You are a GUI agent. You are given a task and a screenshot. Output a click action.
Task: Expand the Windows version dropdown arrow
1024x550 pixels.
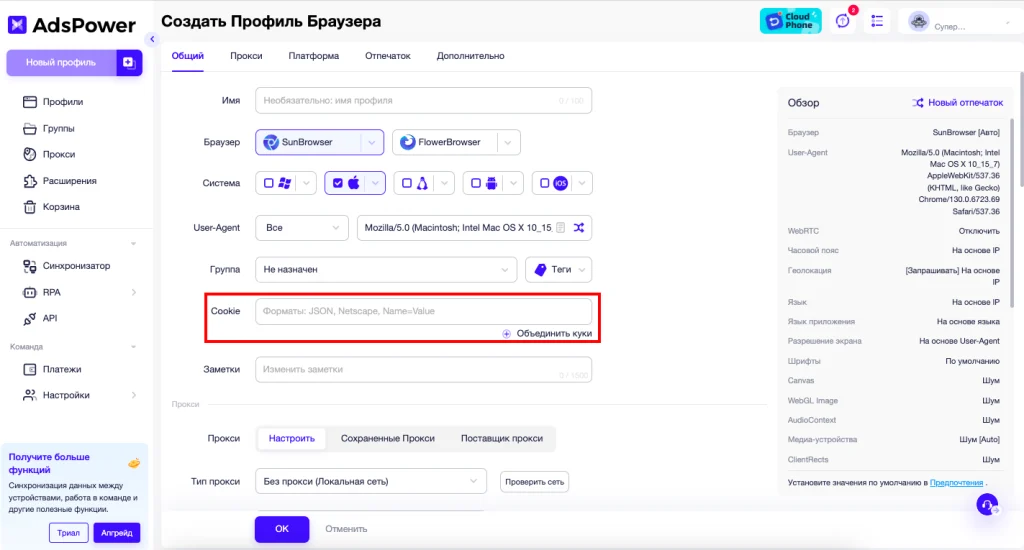306,184
